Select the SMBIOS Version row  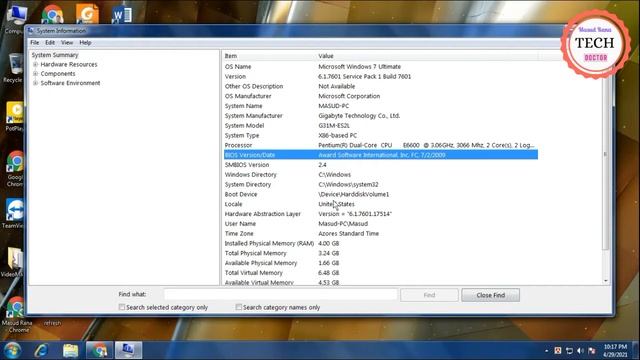(381, 164)
